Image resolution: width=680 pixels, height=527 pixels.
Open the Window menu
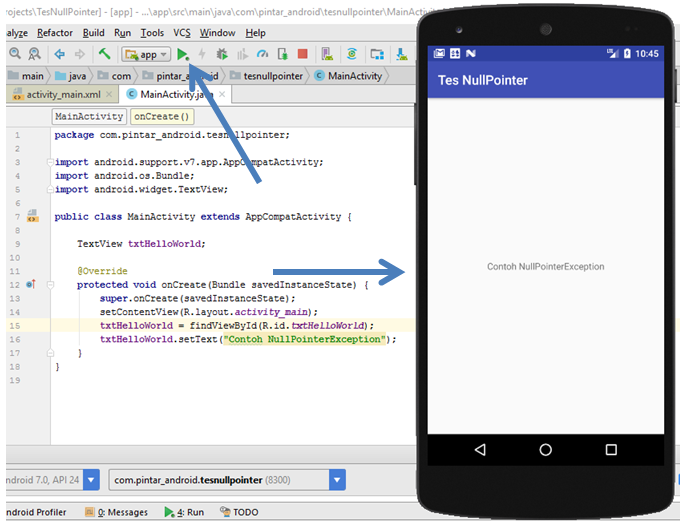coord(217,33)
